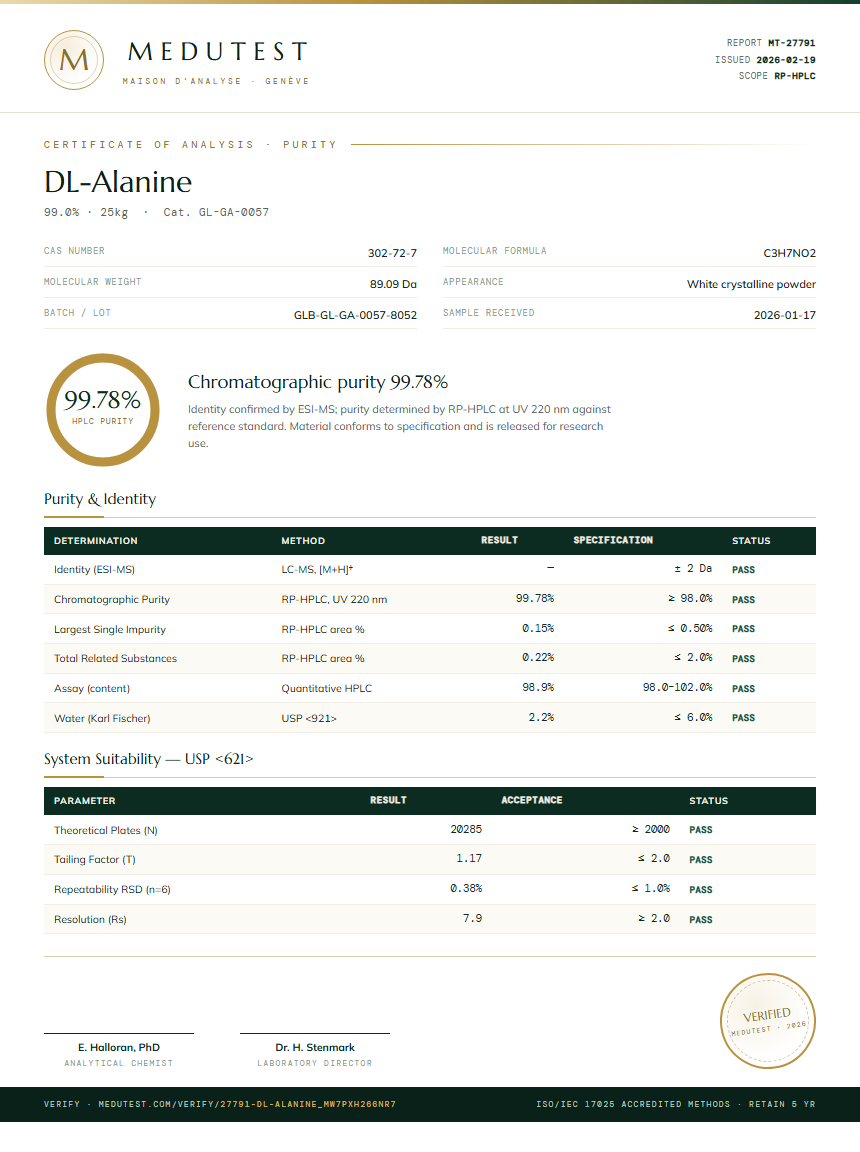Select the 0.15% impurity result
This screenshot has height=1152, width=860.
click(x=538, y=628)
